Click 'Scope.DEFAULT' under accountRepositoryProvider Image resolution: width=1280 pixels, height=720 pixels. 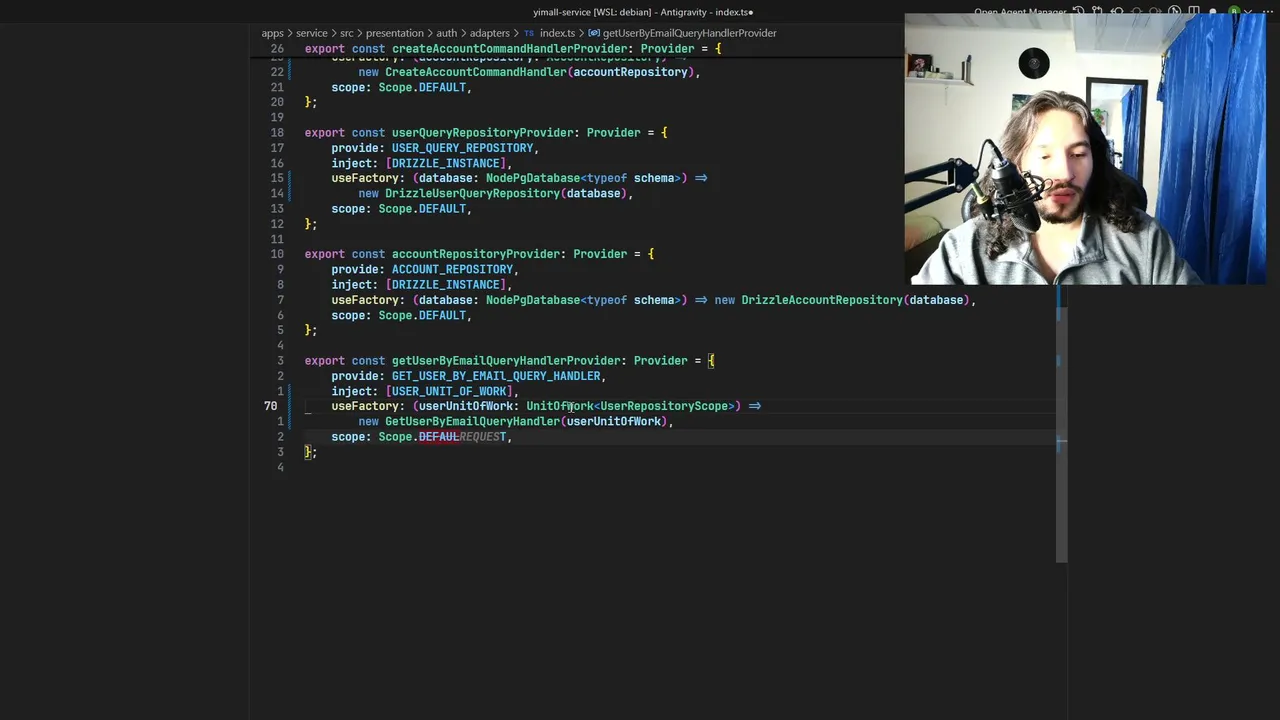(422, 315)
